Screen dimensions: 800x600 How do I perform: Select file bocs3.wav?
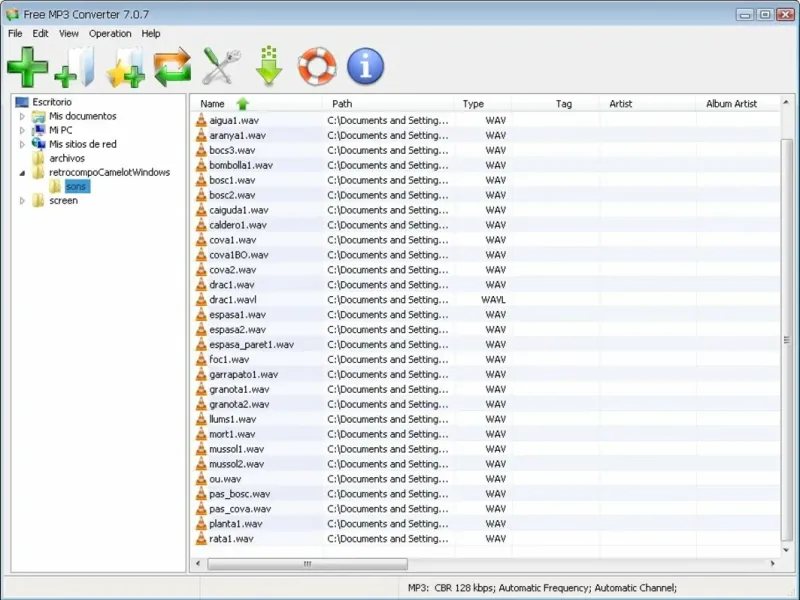point(232,150)
